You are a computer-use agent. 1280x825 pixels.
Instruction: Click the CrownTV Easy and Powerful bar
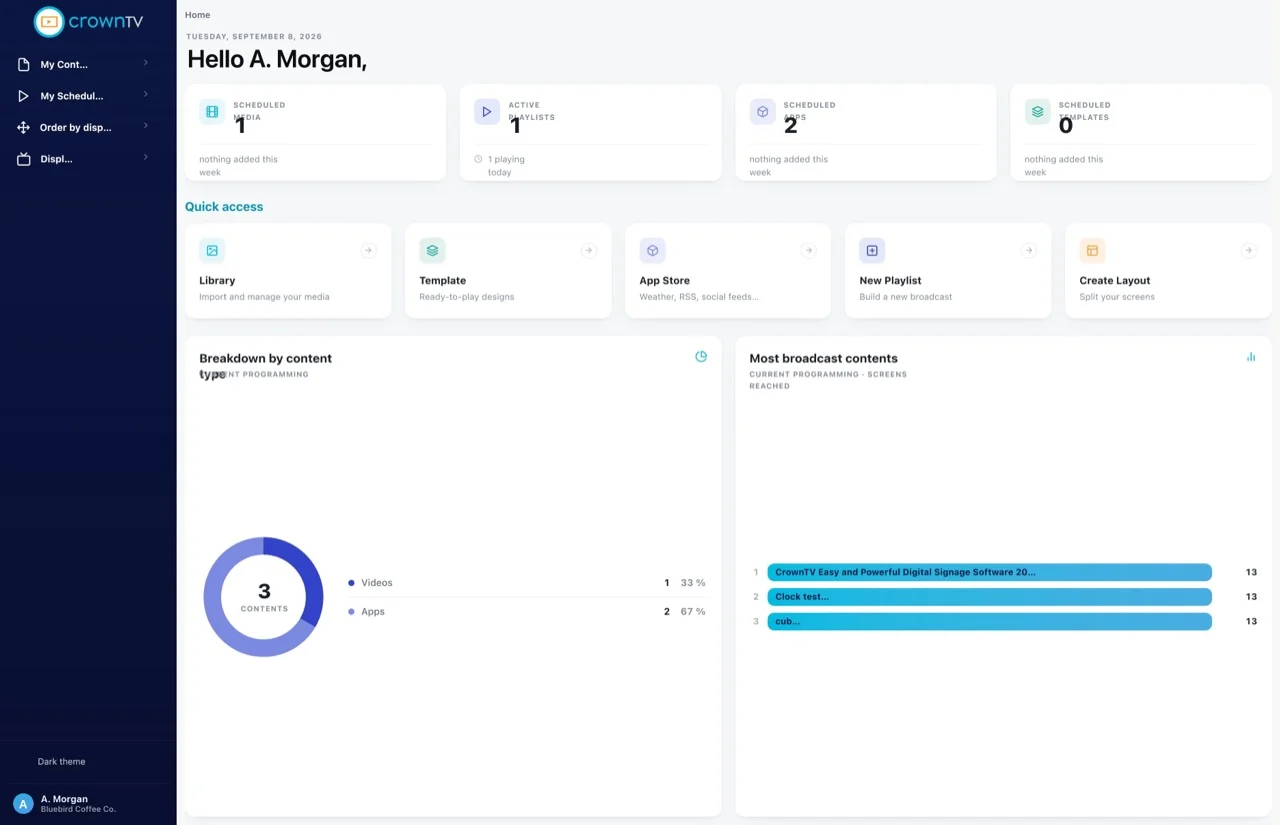989,572
